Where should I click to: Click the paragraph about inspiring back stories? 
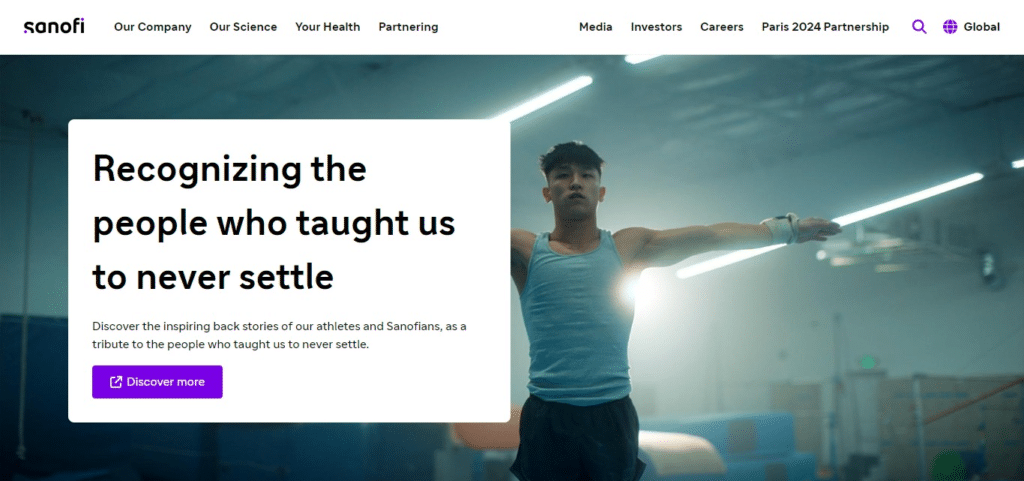coord(279,335)
